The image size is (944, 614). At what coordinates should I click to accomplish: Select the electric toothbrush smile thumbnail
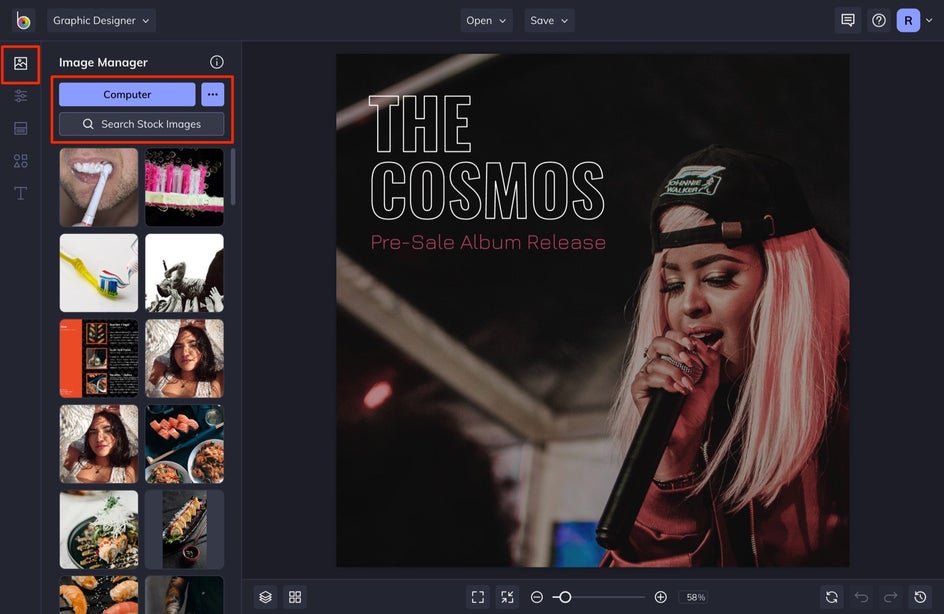tap(99, 187)
